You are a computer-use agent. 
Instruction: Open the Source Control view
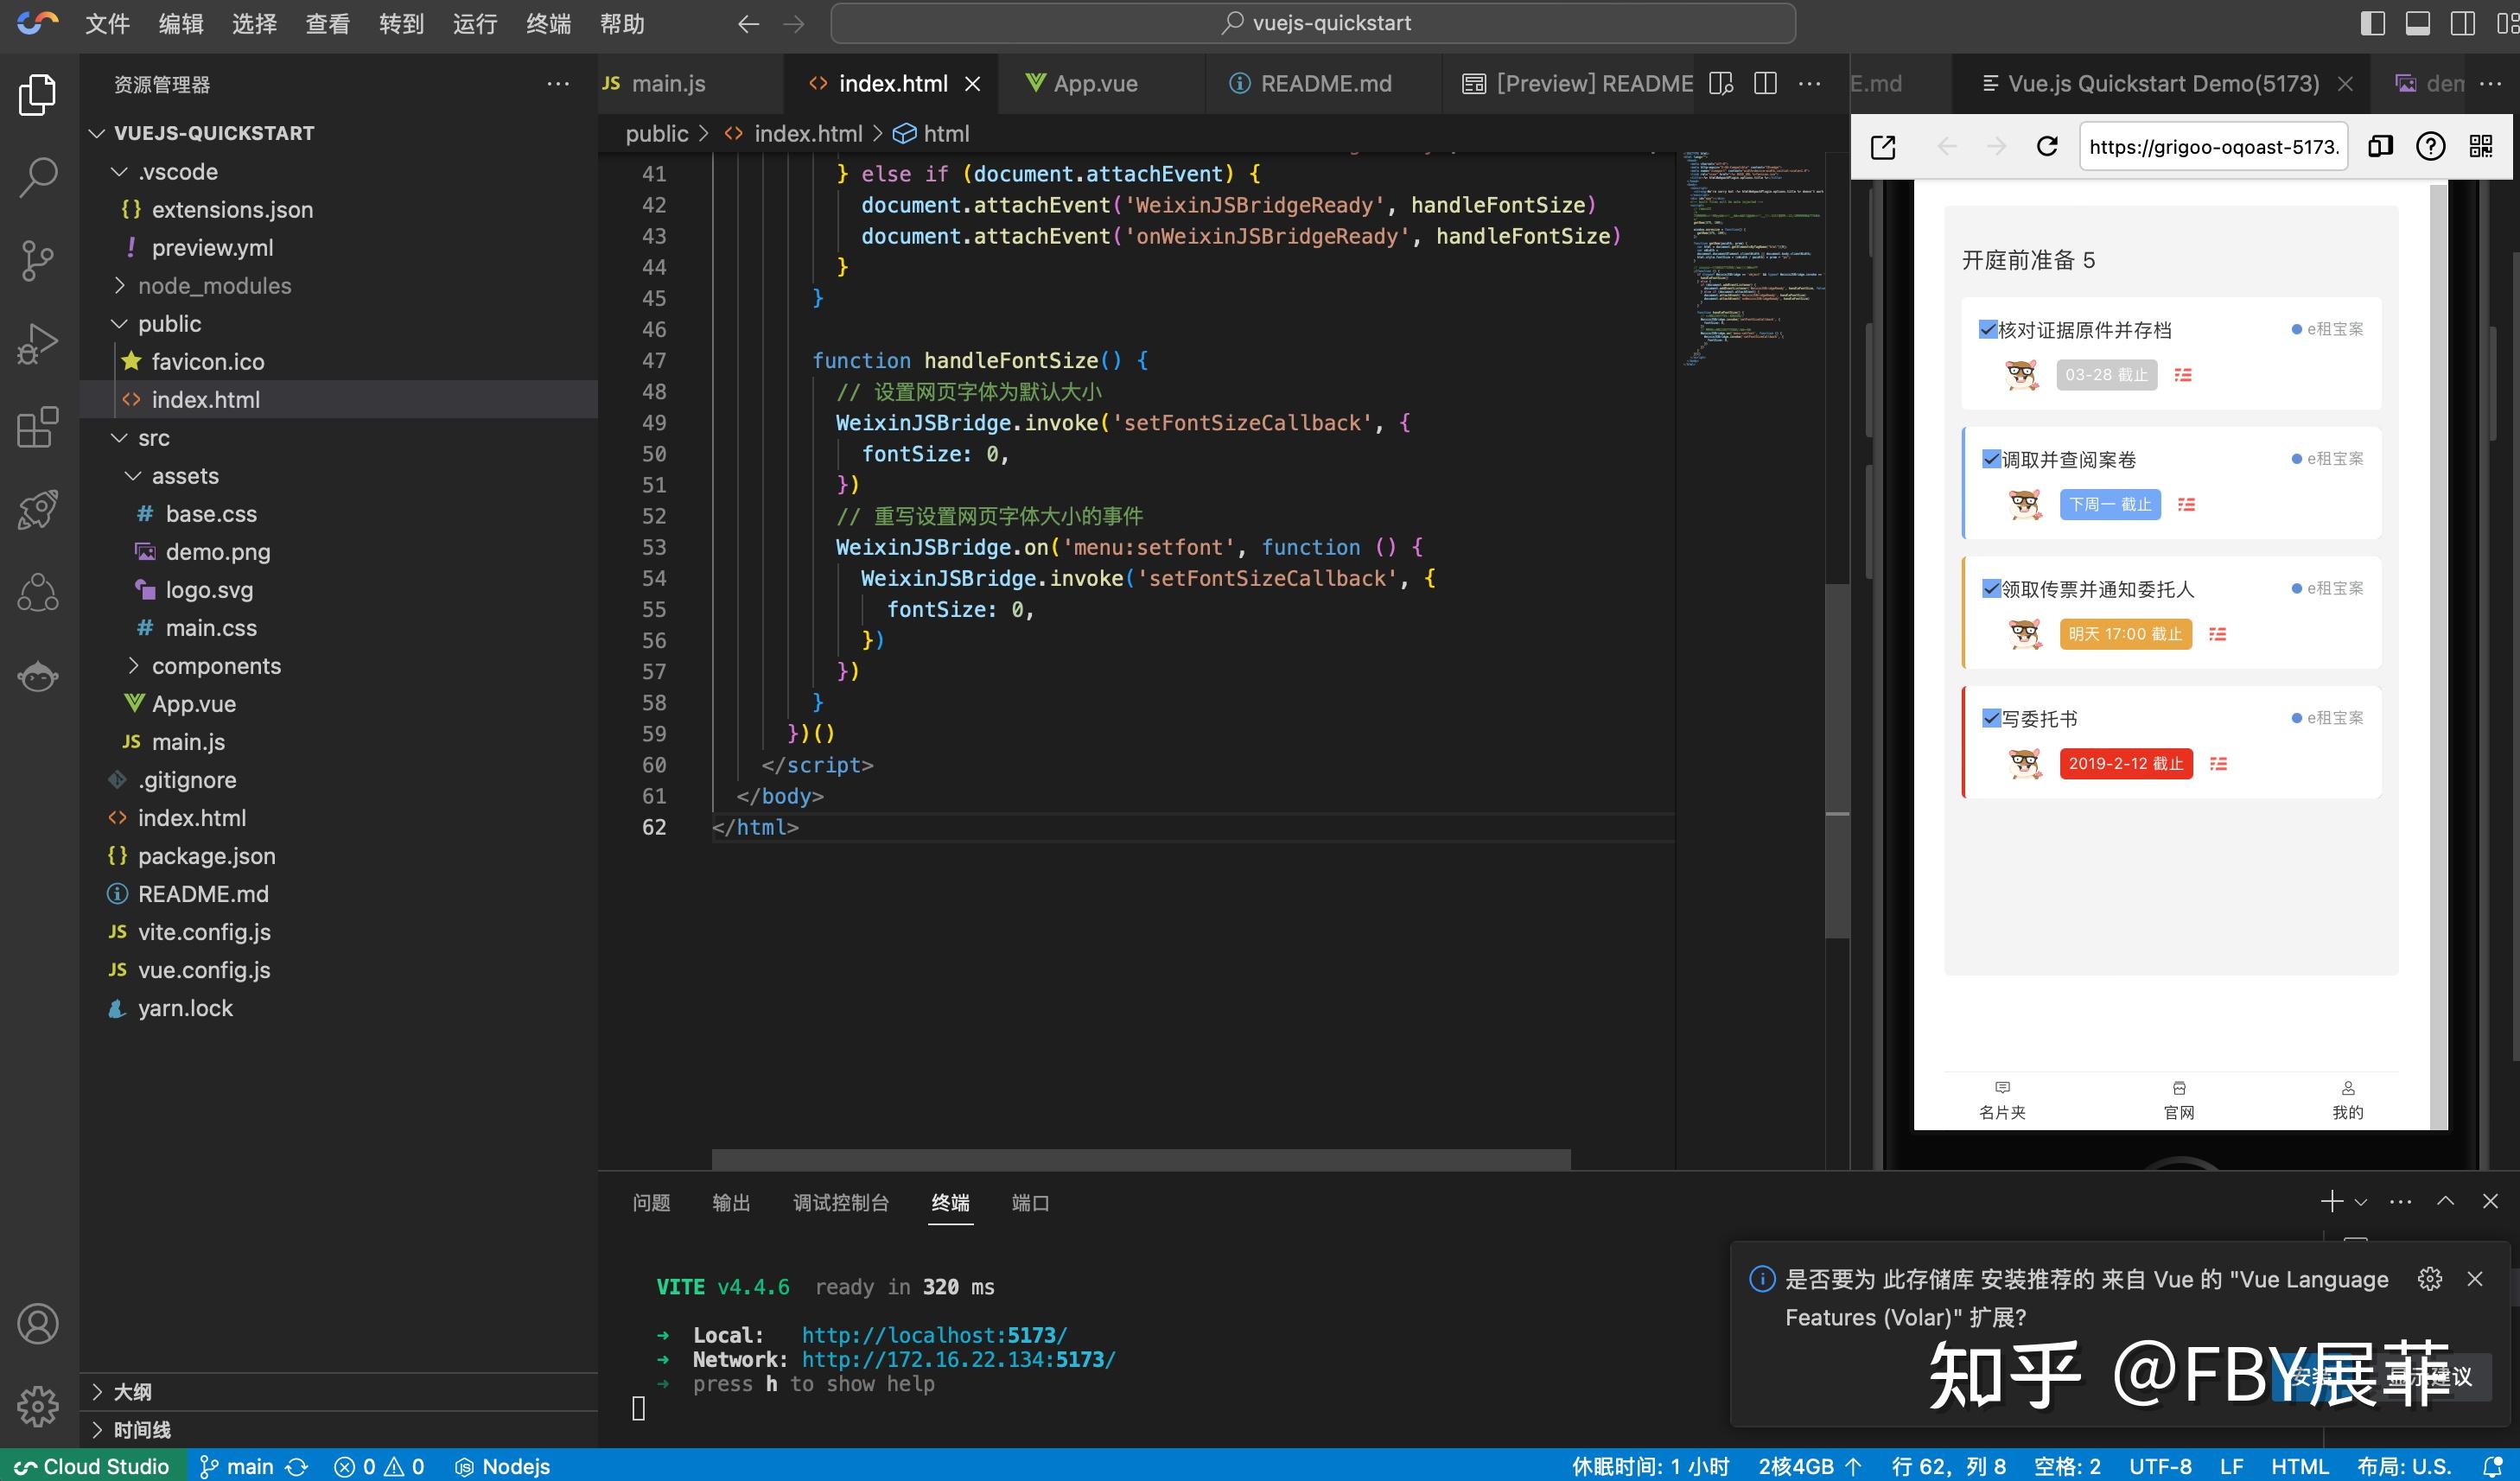38,261
